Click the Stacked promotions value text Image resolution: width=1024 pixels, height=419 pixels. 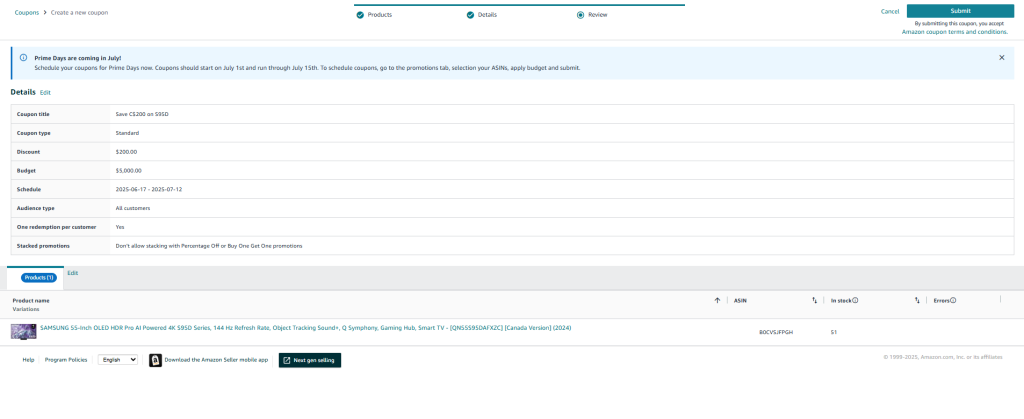point(208,246)
